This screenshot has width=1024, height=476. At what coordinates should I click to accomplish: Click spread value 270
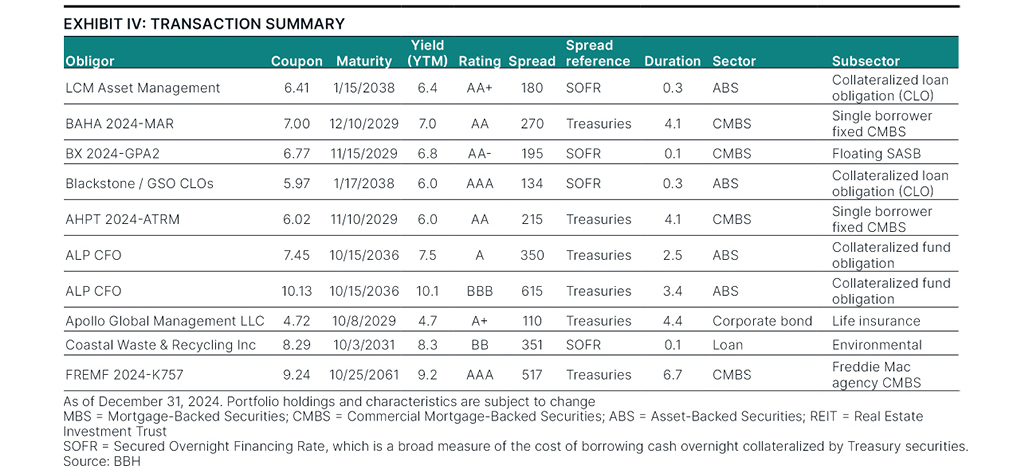tap(532, 123)
